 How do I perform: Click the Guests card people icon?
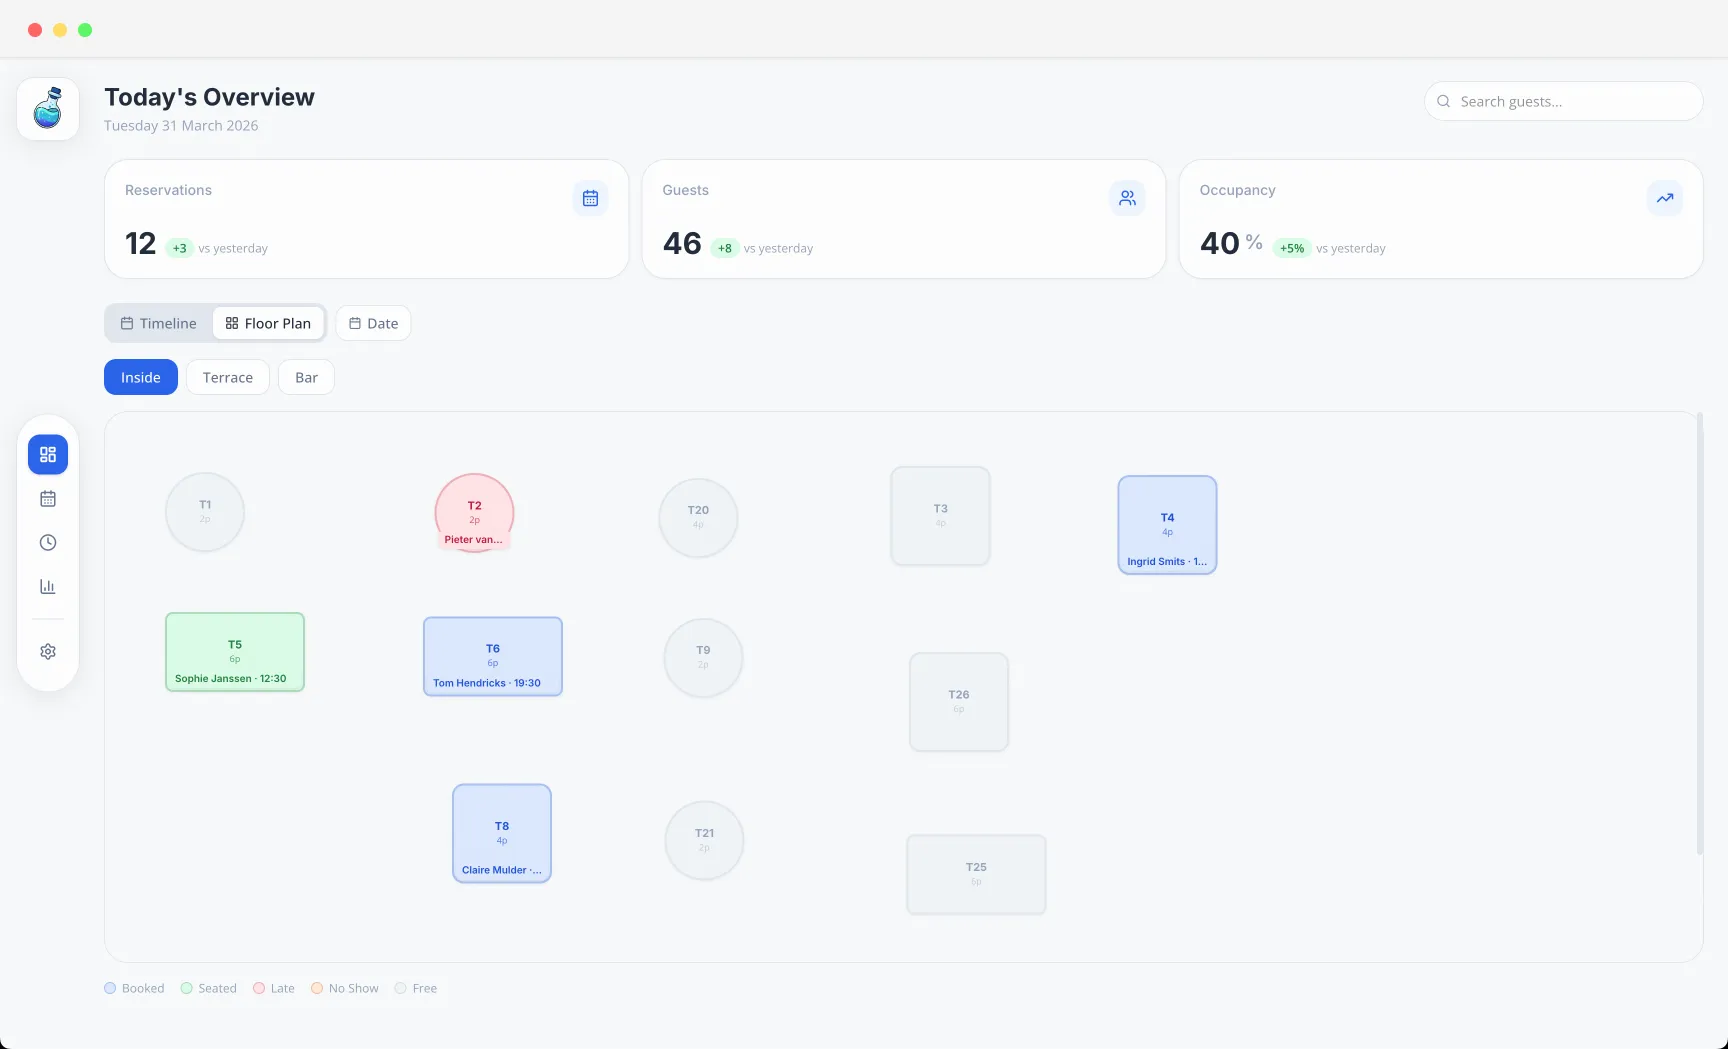pos(1127,198)
